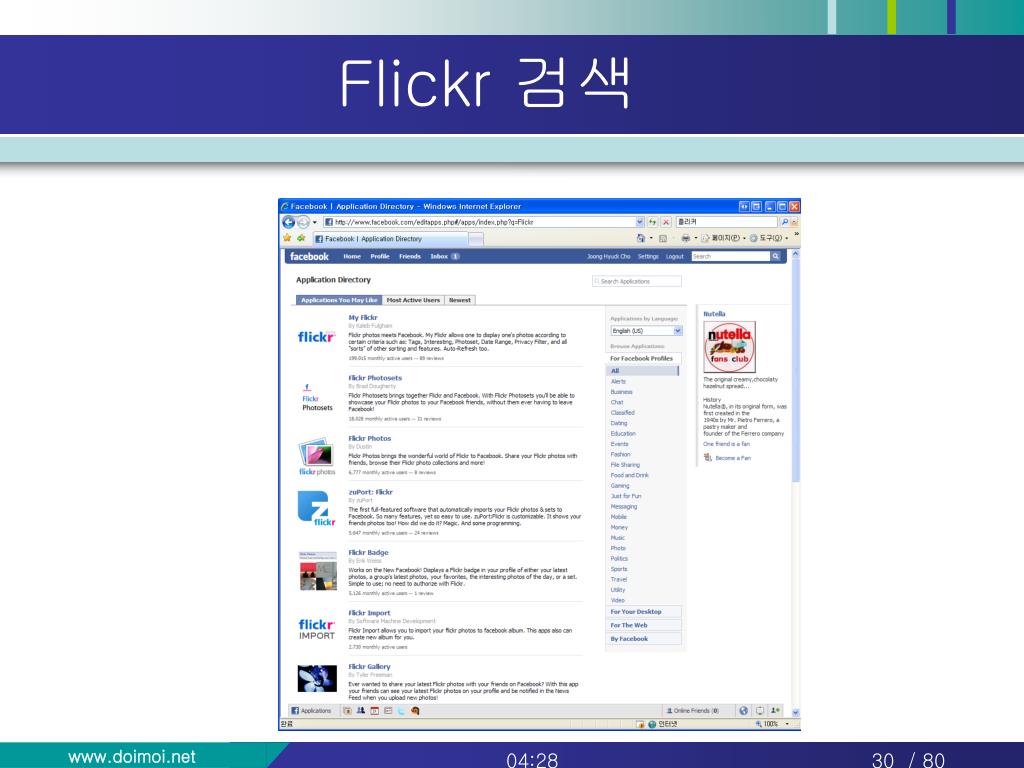Open the zuPort: Flickr application link
This screenshot has height=768, width=1024.
370,492
